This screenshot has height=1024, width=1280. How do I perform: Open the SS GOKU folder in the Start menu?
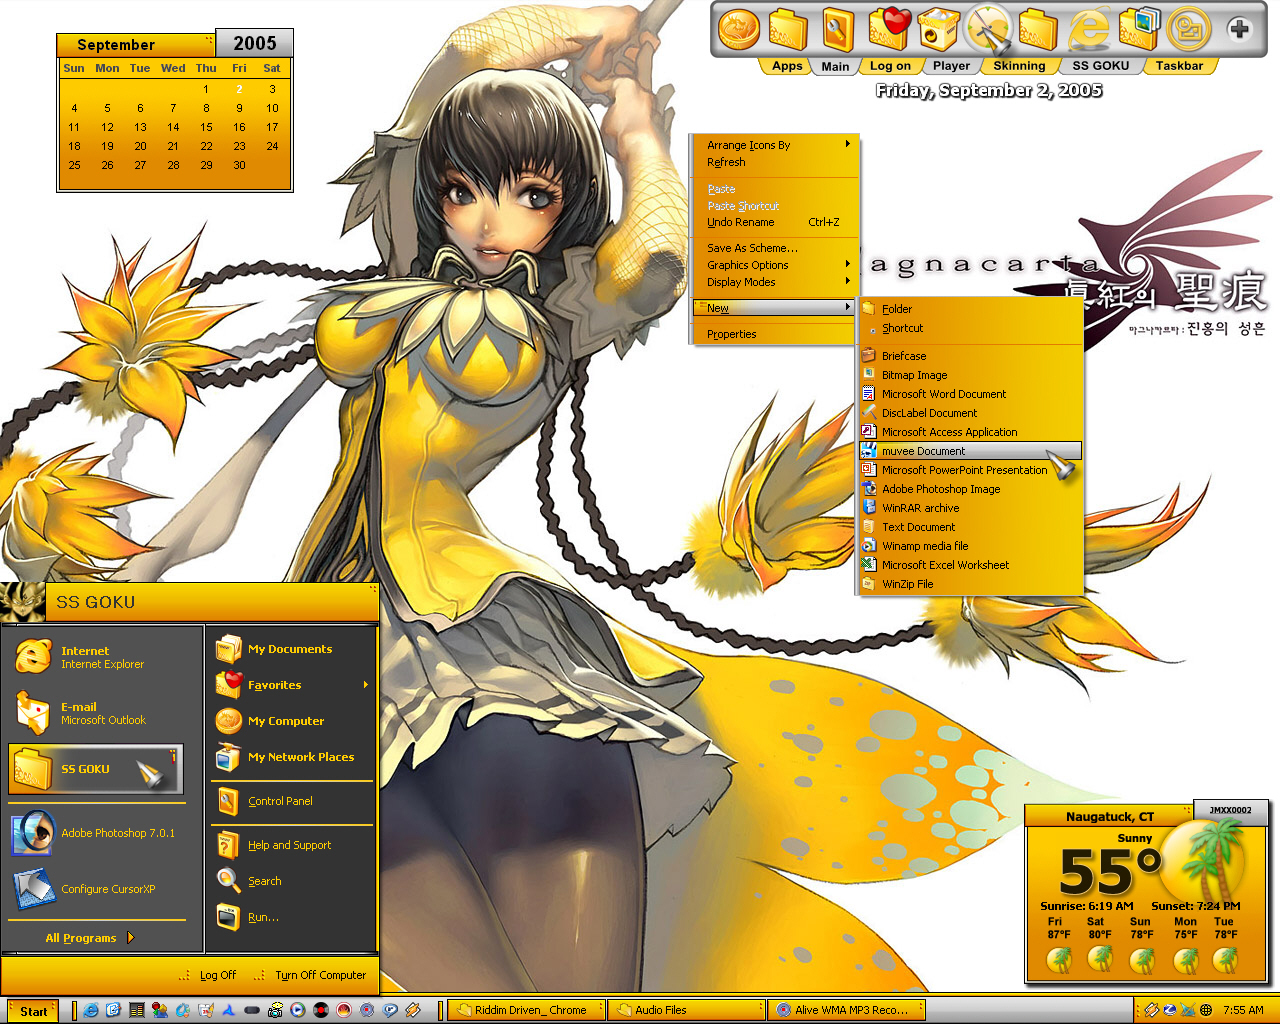96,769
